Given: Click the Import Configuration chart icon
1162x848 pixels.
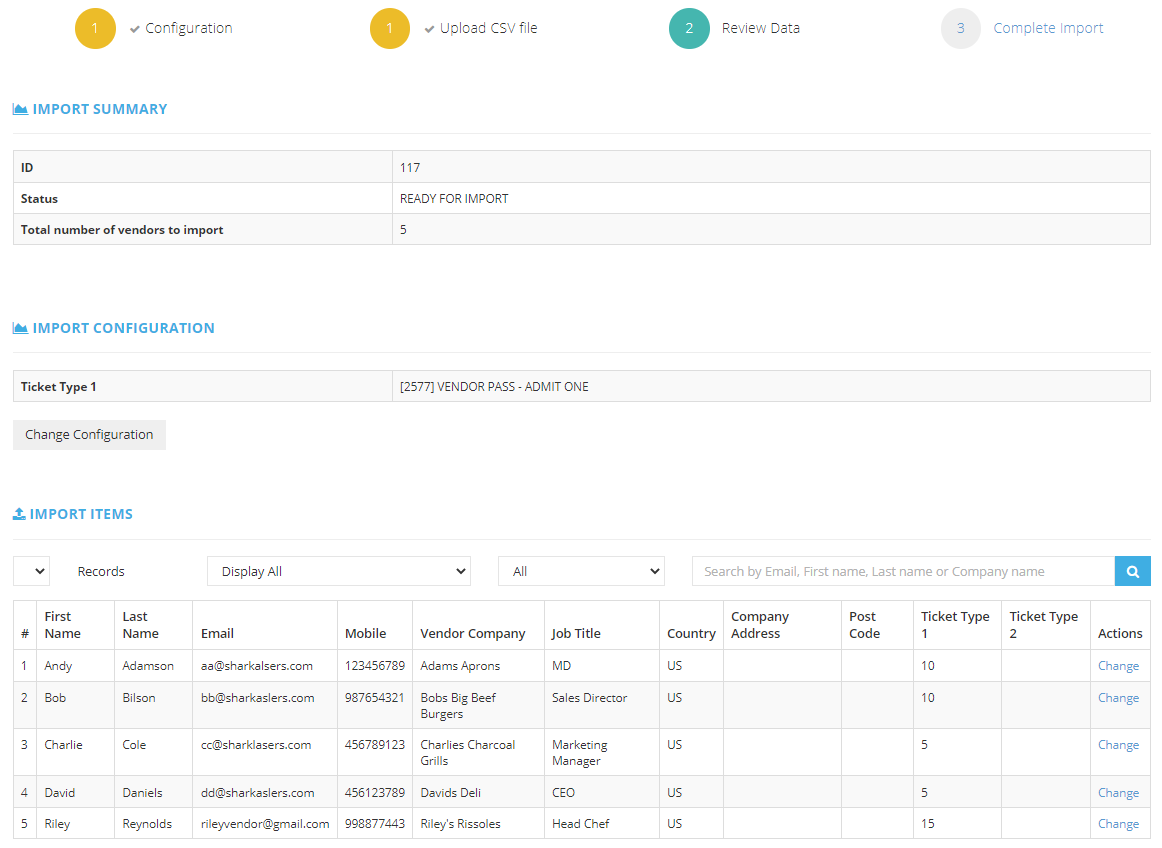Looking at the screenshot, I should point(20,328).
